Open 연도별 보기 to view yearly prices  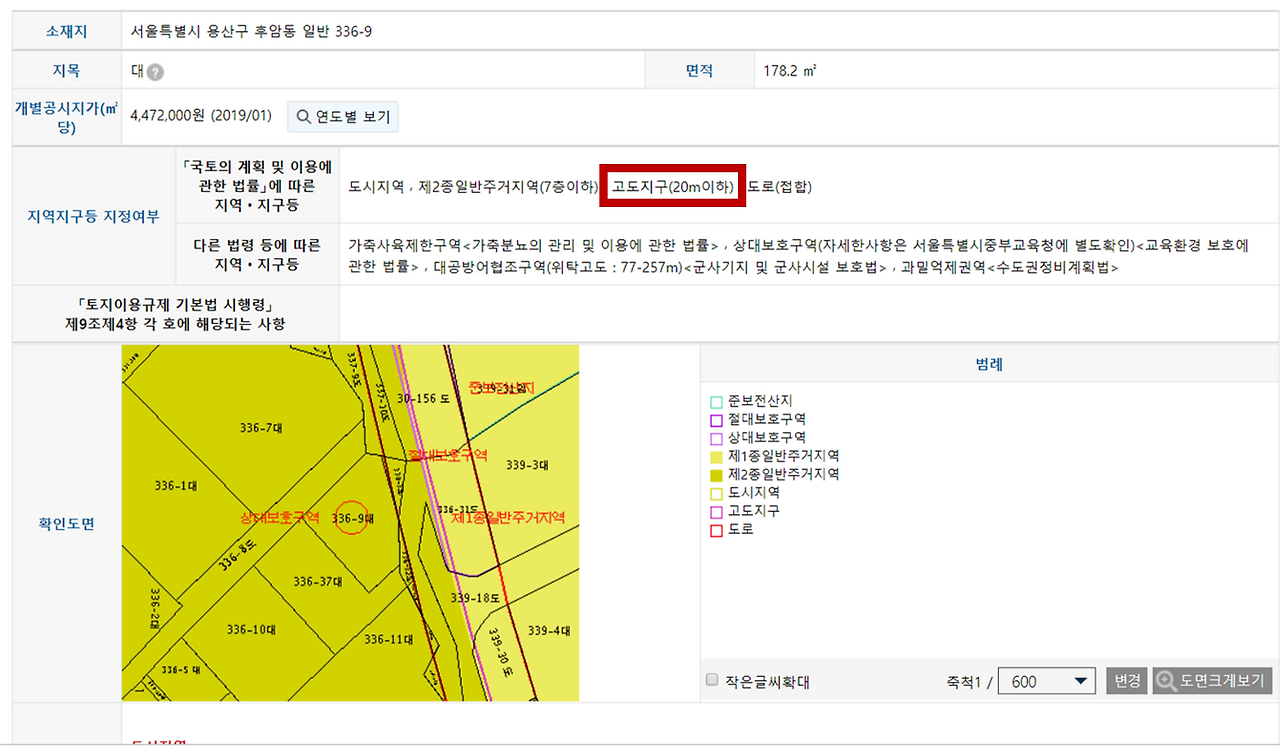coord(342,117)
